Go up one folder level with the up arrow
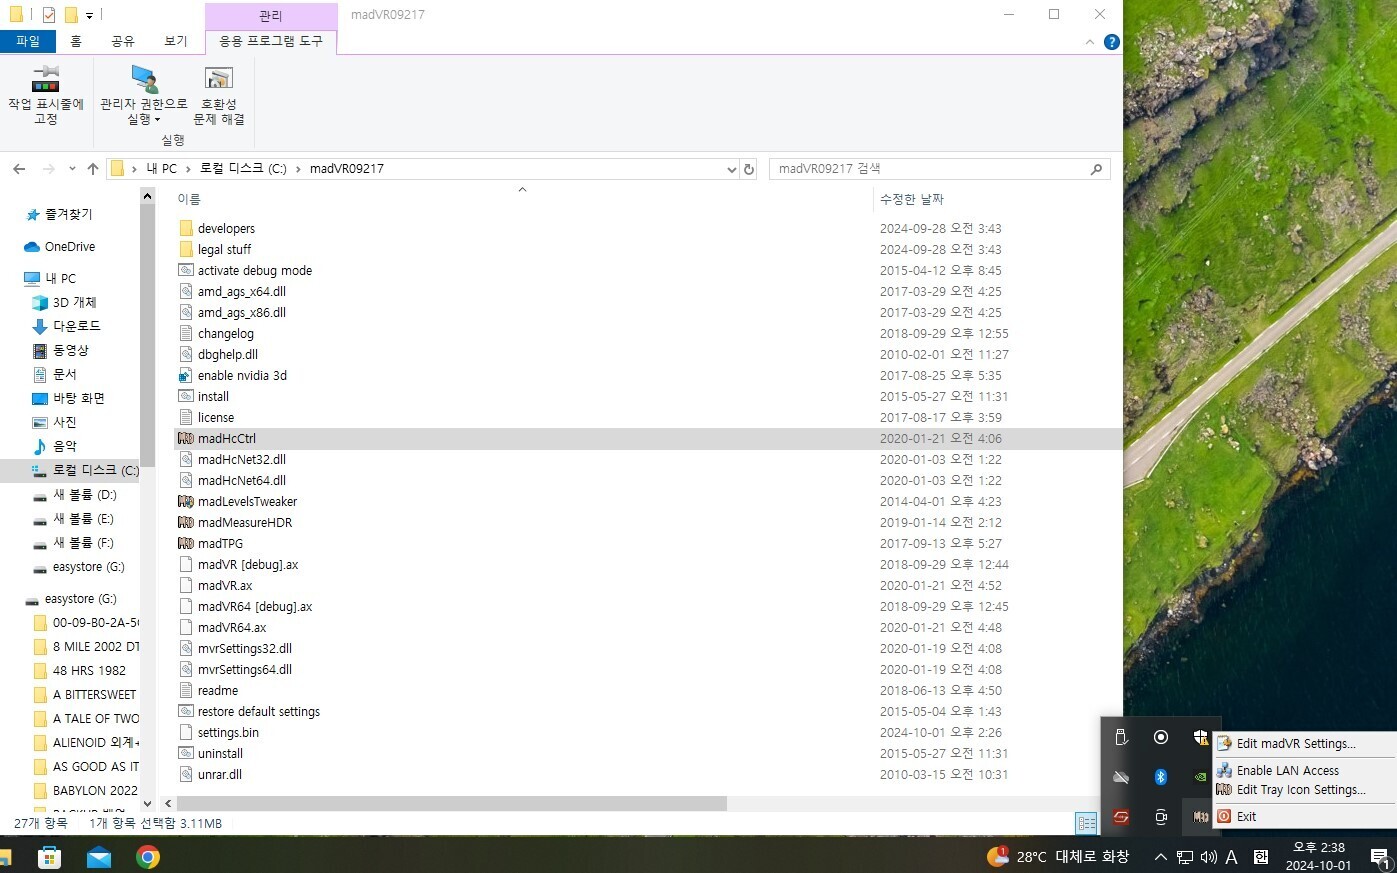The image size is (1397, 873). tap(93, 169)
